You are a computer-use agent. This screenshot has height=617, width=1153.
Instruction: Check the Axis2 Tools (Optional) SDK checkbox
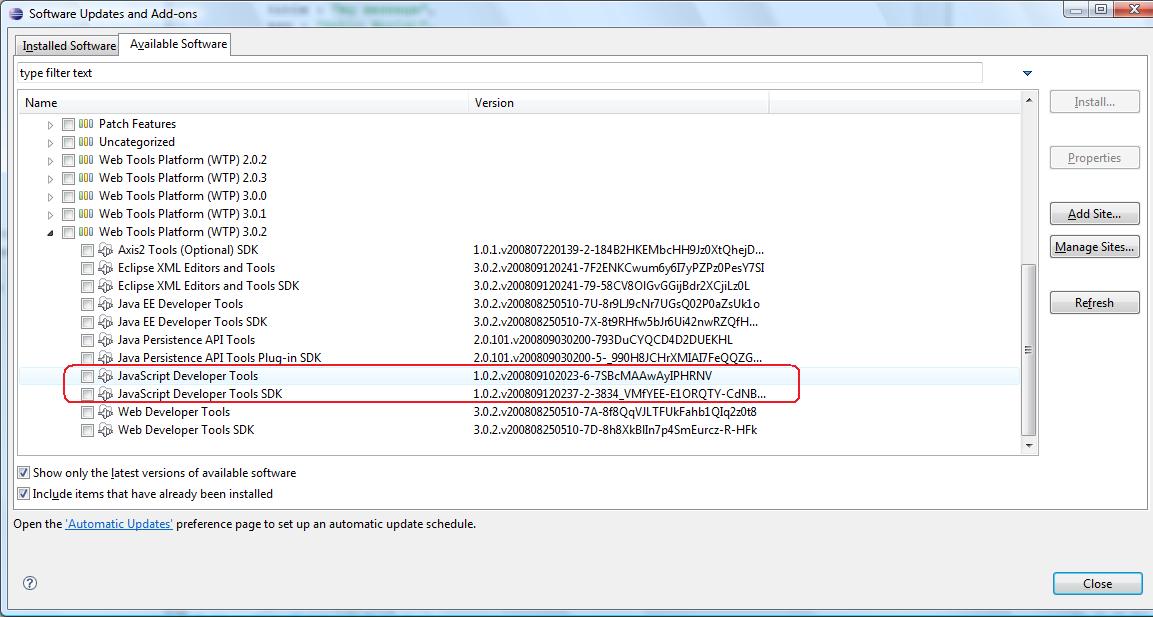[88, 250]
